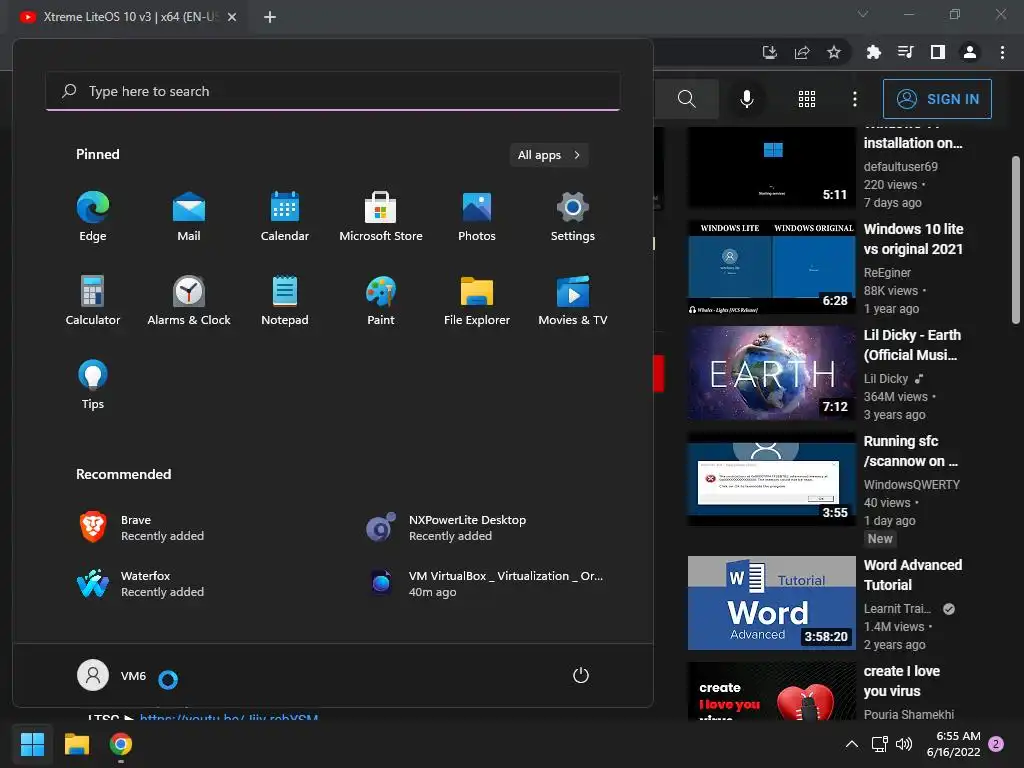Open the YouTube apps grid

click(x=807, y=99)
